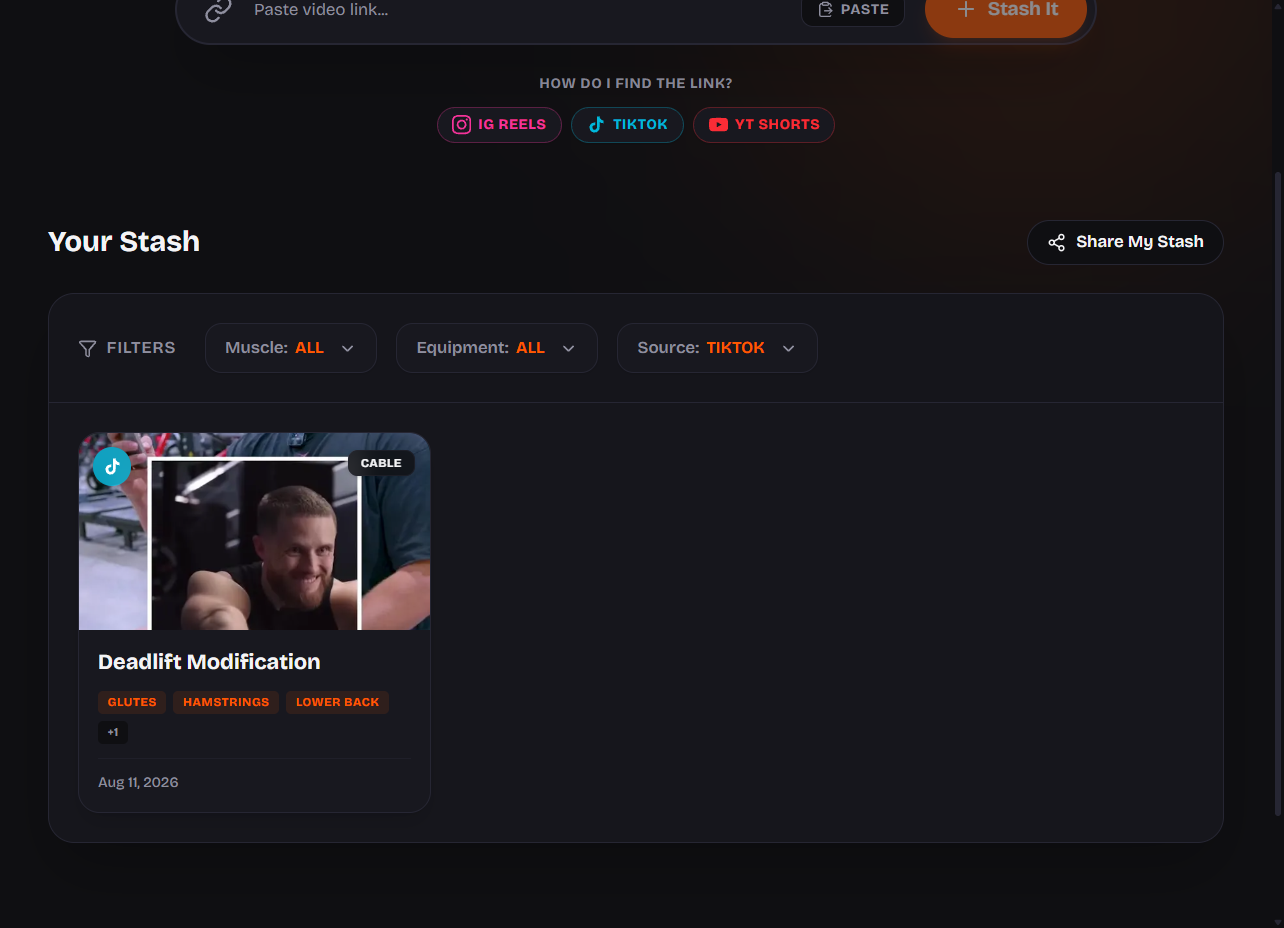
Task: Click the funnel Filters icon
Action: (87, 348)
